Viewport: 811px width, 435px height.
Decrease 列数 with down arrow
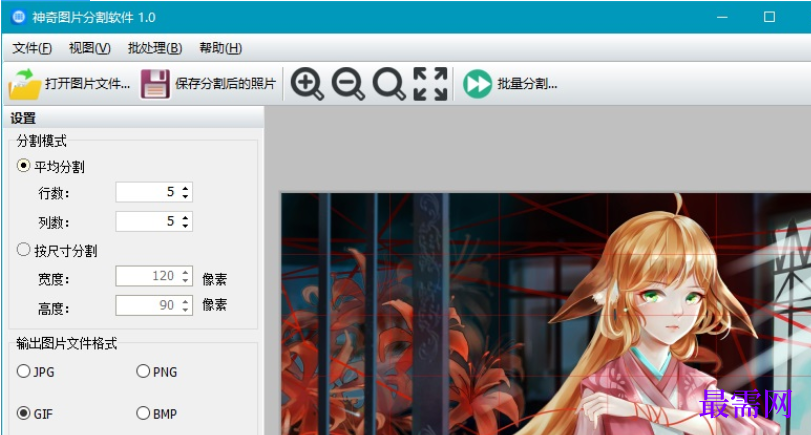click(185, 226)
